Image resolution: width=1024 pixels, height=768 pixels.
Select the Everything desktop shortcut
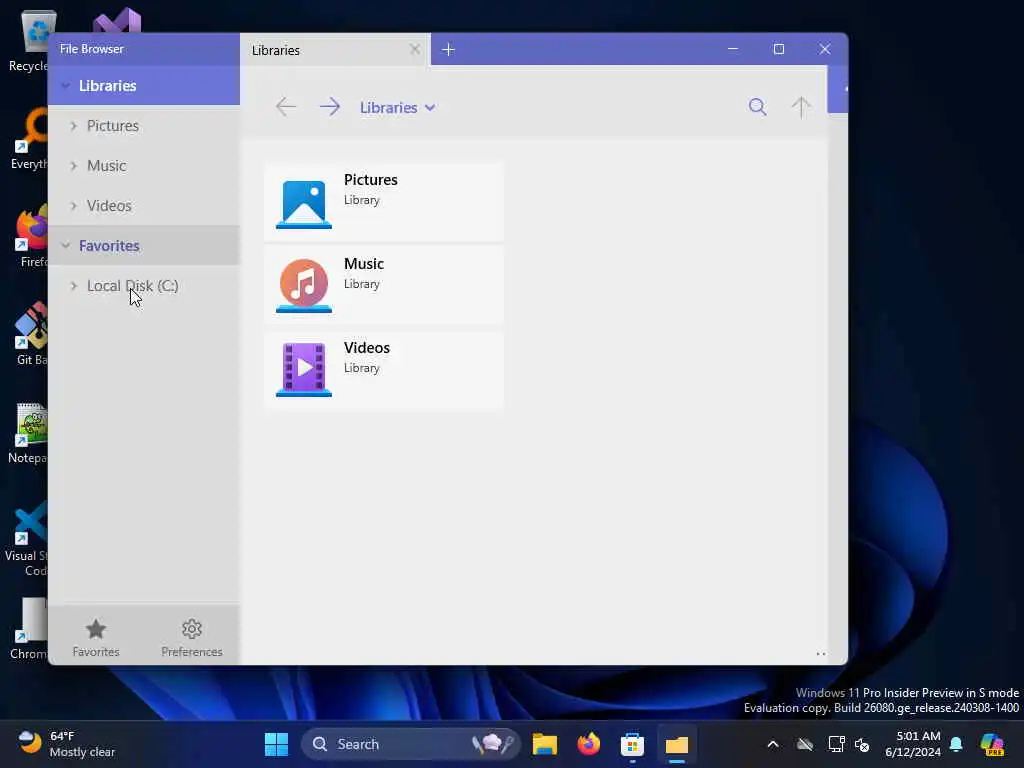29,140
